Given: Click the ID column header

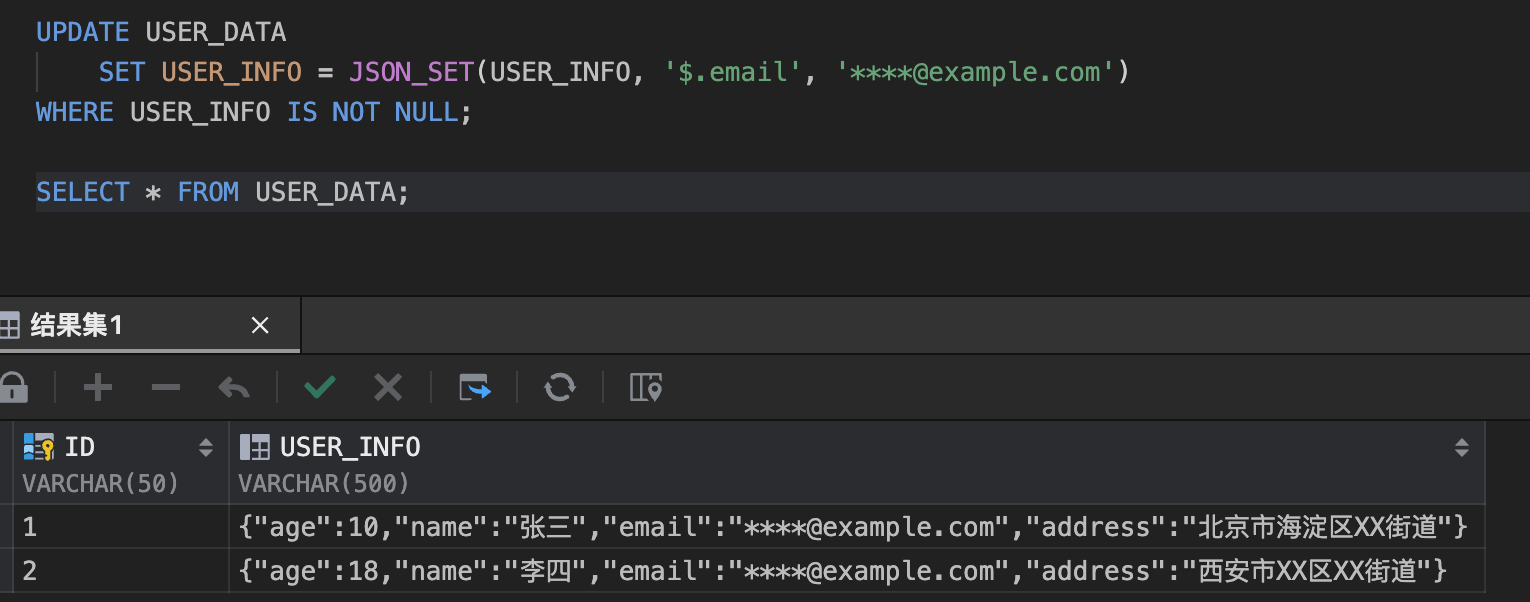Looking at the screenshot, I should tap(80, 447).
